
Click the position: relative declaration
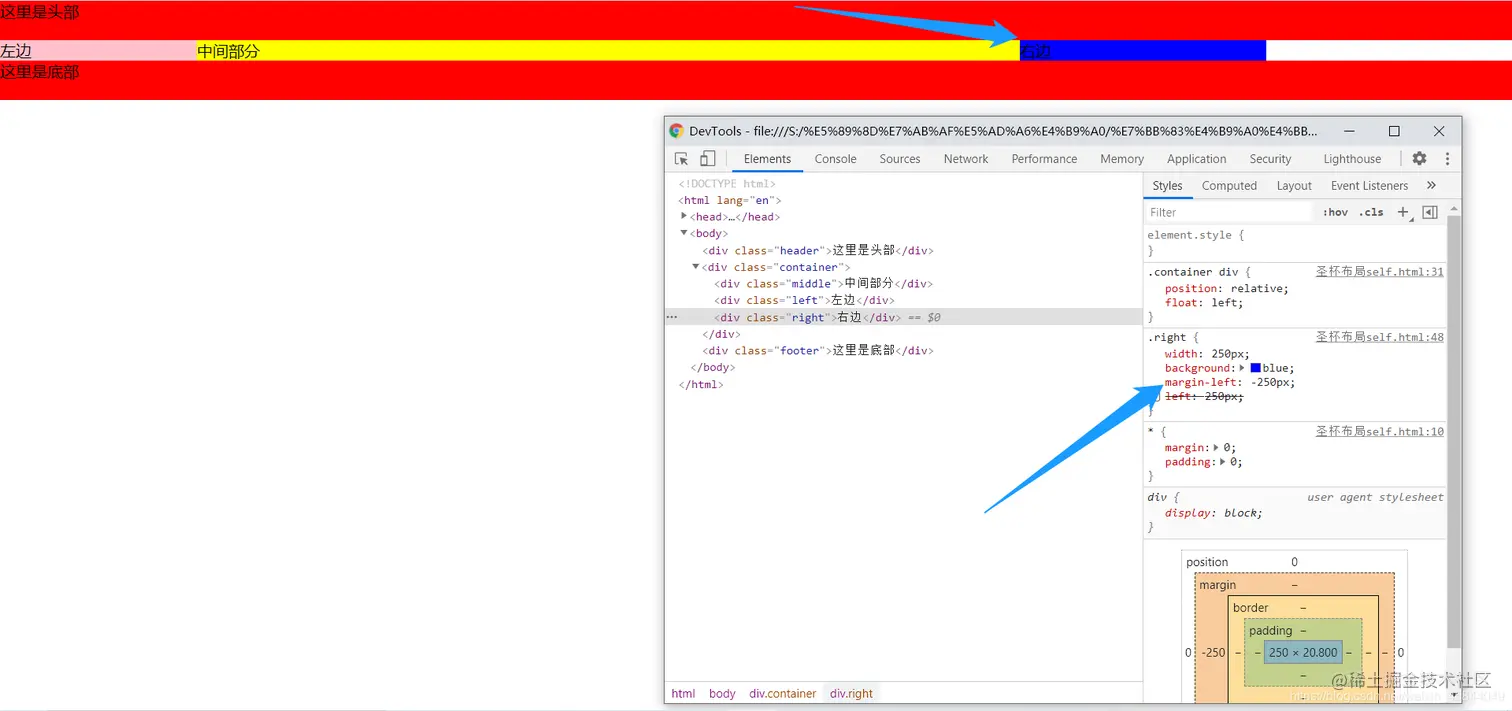1227,288
